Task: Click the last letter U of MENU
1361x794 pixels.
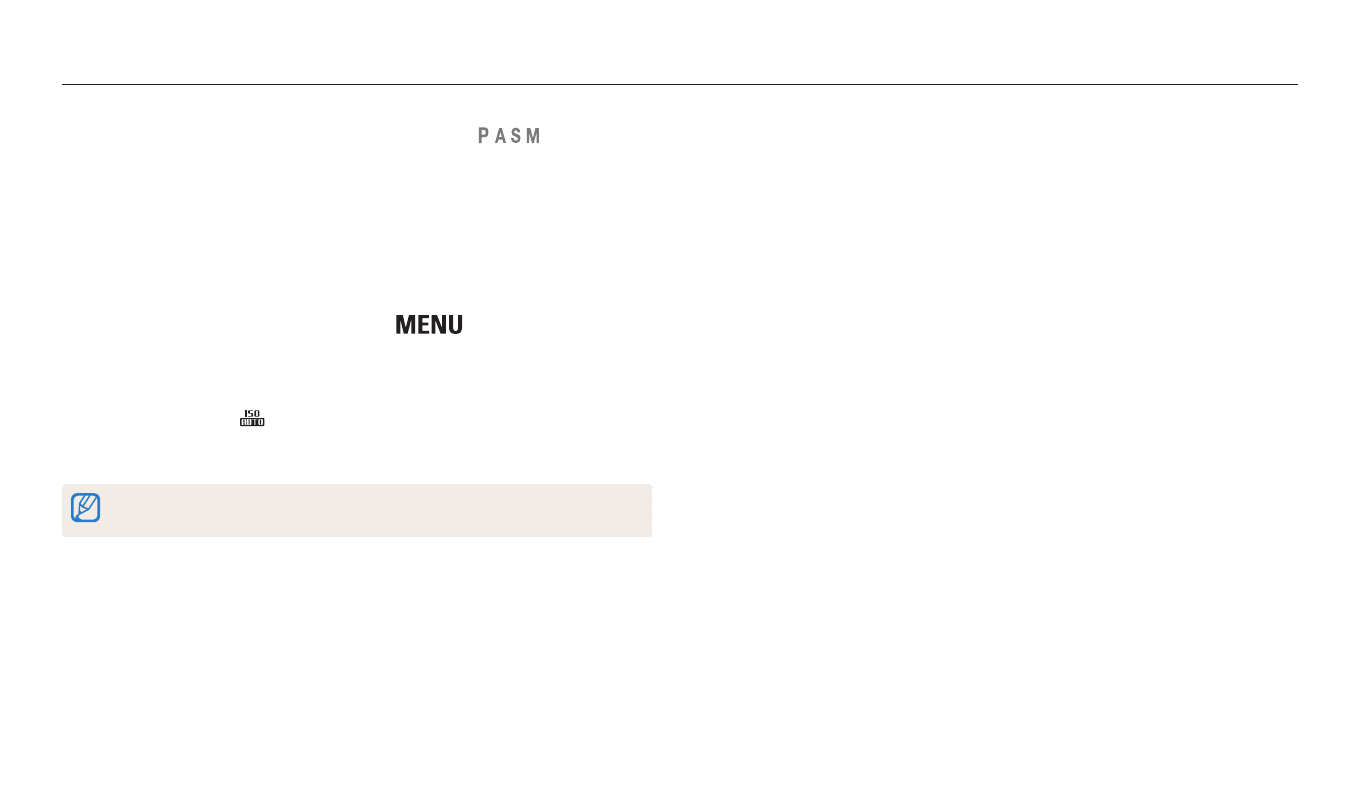Action: point(454,325)
